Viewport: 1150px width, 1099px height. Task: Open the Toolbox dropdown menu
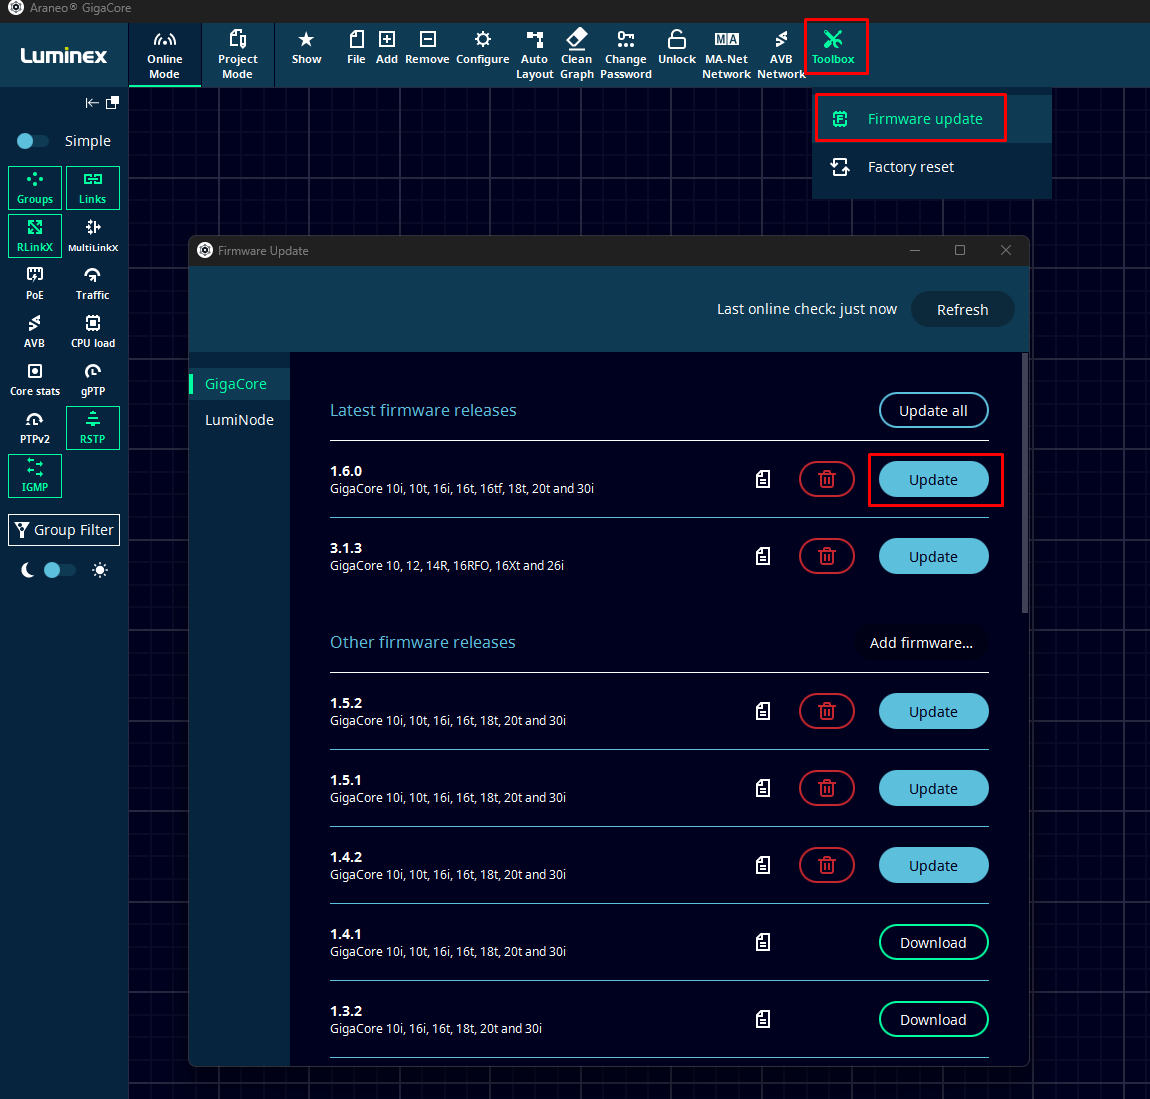pyautogui.click(x=833, y=48)
